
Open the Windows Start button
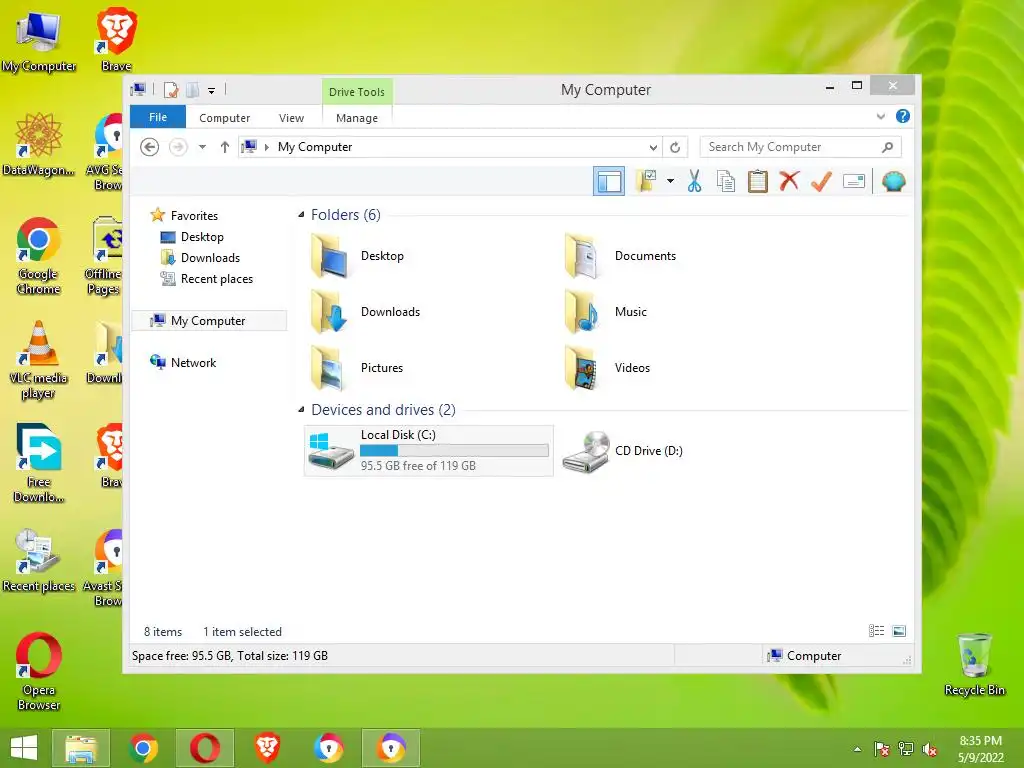(x=24, y=748)
